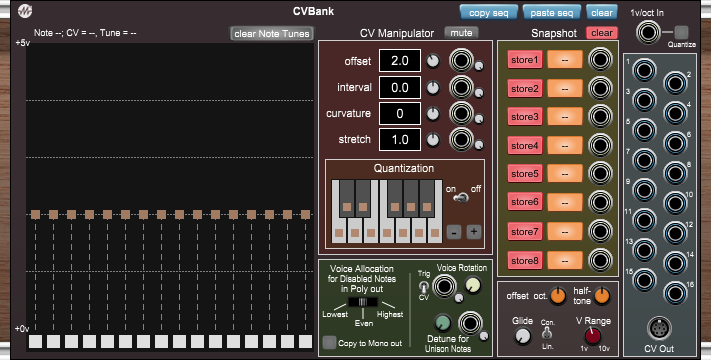
Task: Clear the Snapshot with red clear button
Action: 602,33
